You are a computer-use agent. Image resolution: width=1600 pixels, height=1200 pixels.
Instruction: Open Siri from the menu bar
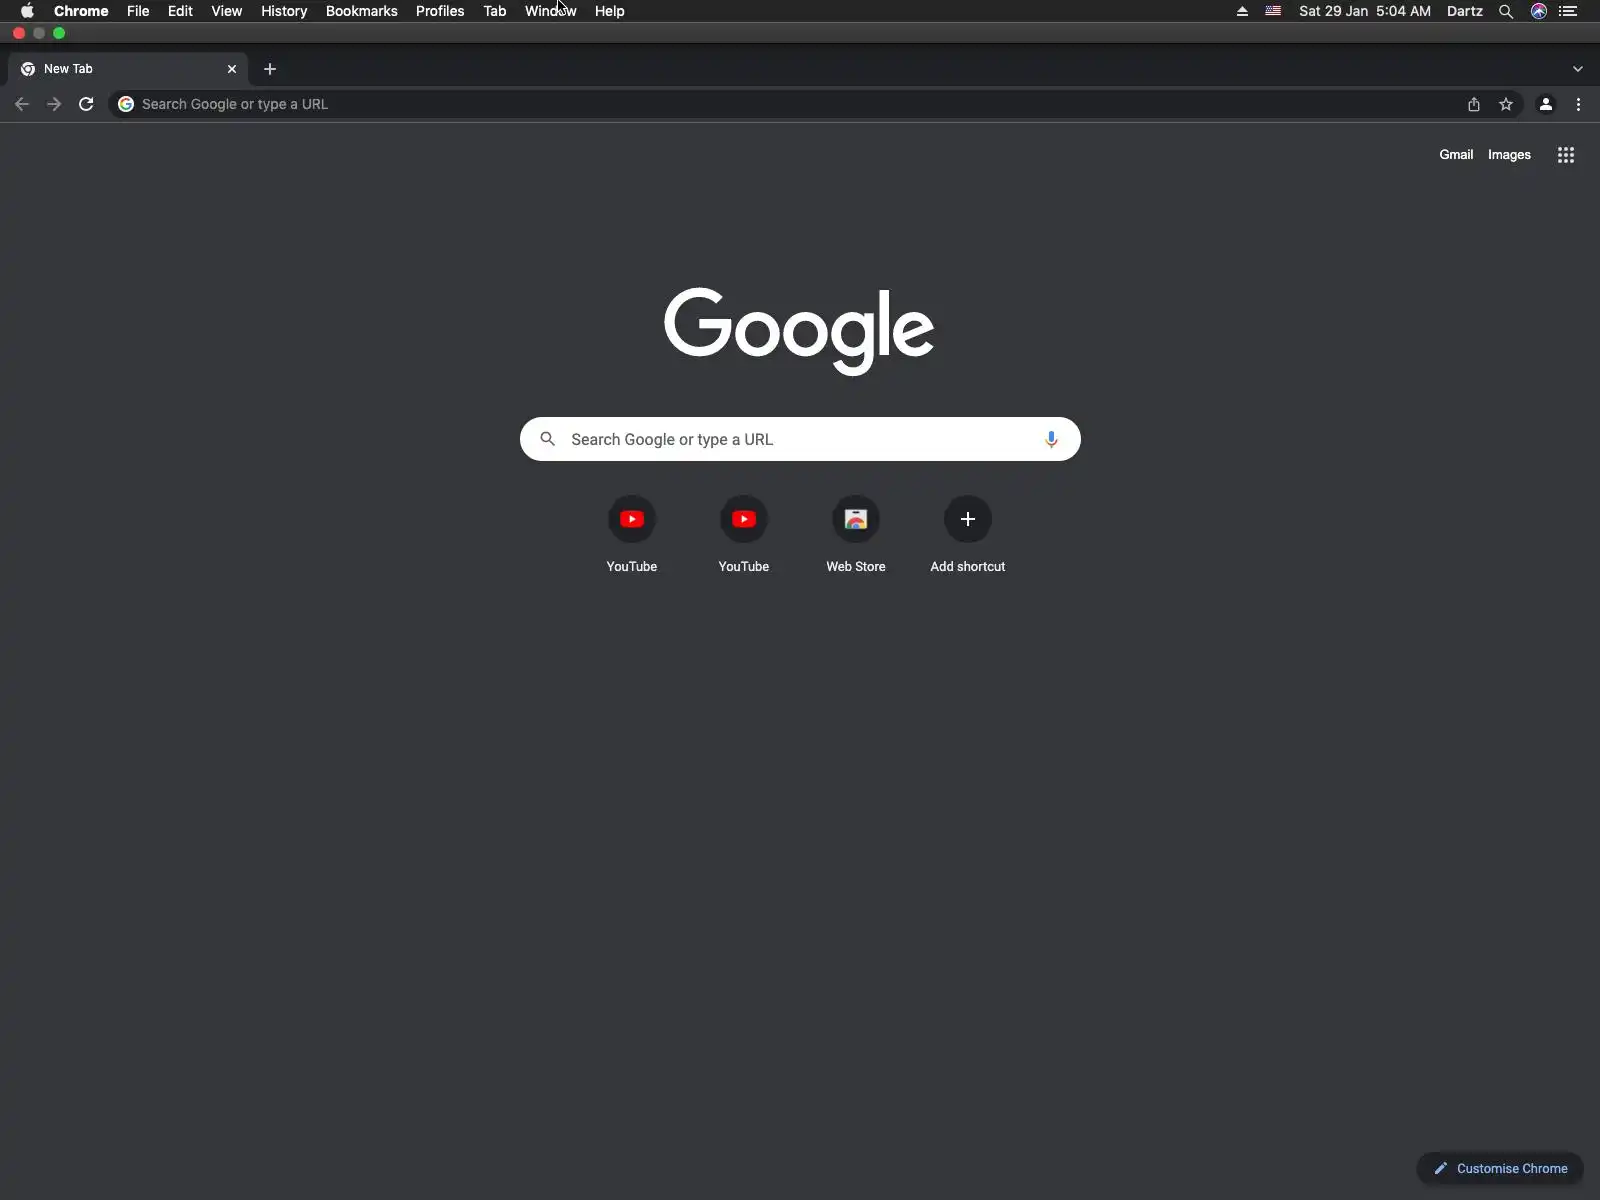(x=1539, y=11)
